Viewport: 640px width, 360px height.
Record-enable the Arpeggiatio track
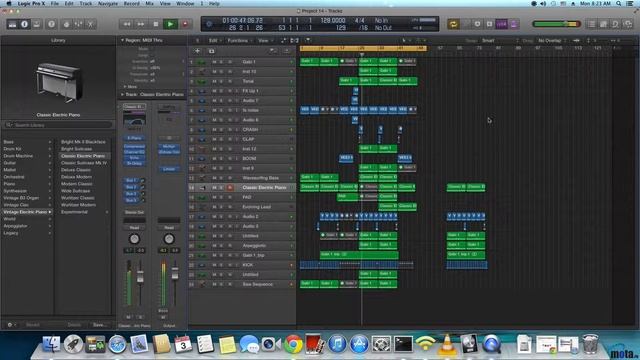tap(230, 245)
